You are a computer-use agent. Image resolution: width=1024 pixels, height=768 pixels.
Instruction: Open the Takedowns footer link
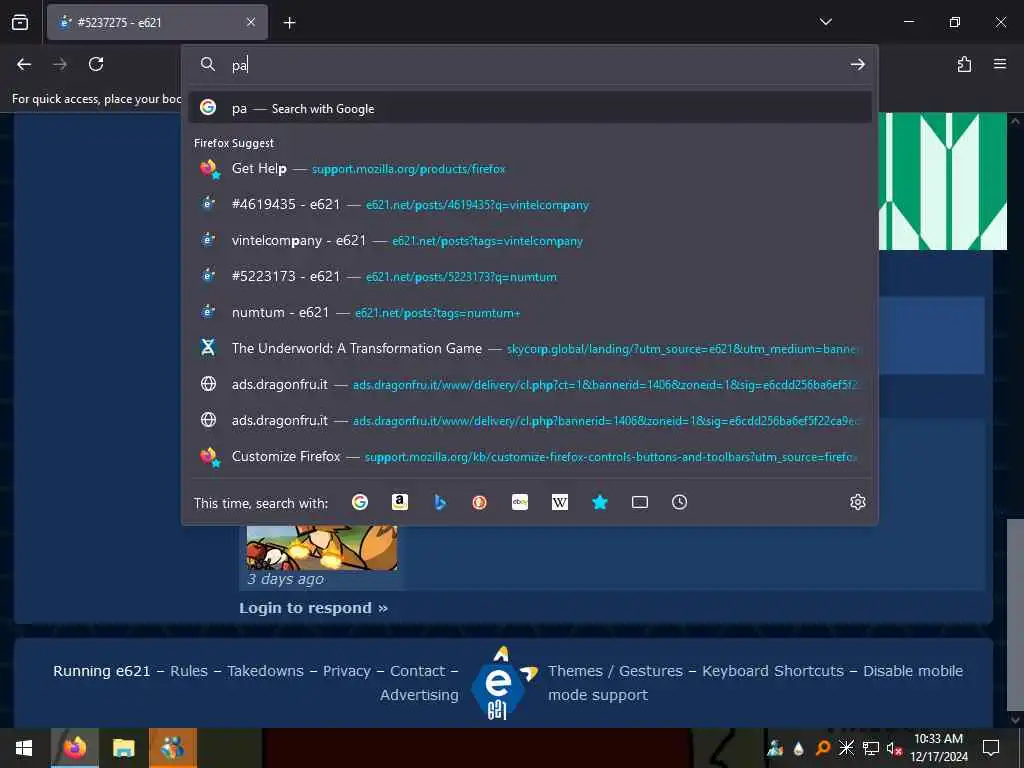(x=265, y=671)
